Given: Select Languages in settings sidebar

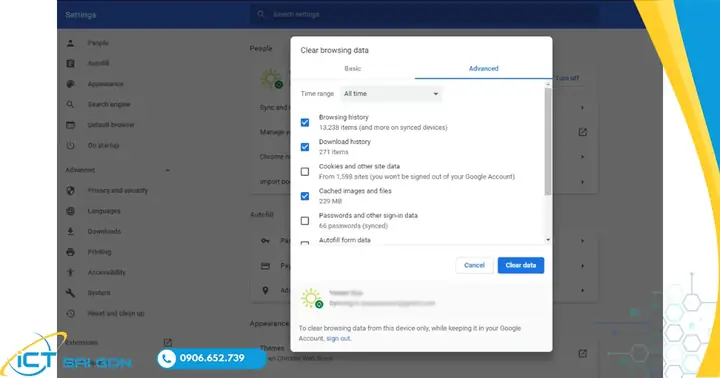Looking at the screenshot, I should [104, 211].
